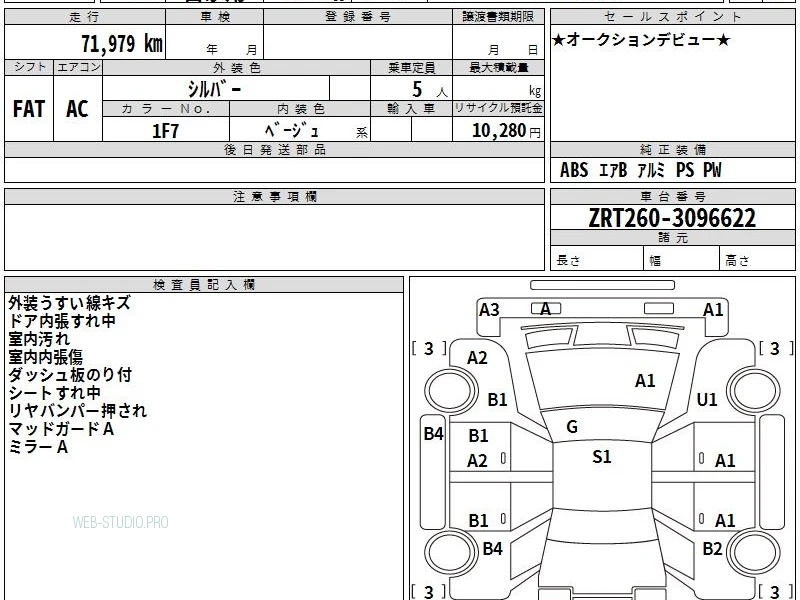The width and height of the screenshot is (800, 600).
Task: Click the 外装色 header
Action: pos(236,67)
